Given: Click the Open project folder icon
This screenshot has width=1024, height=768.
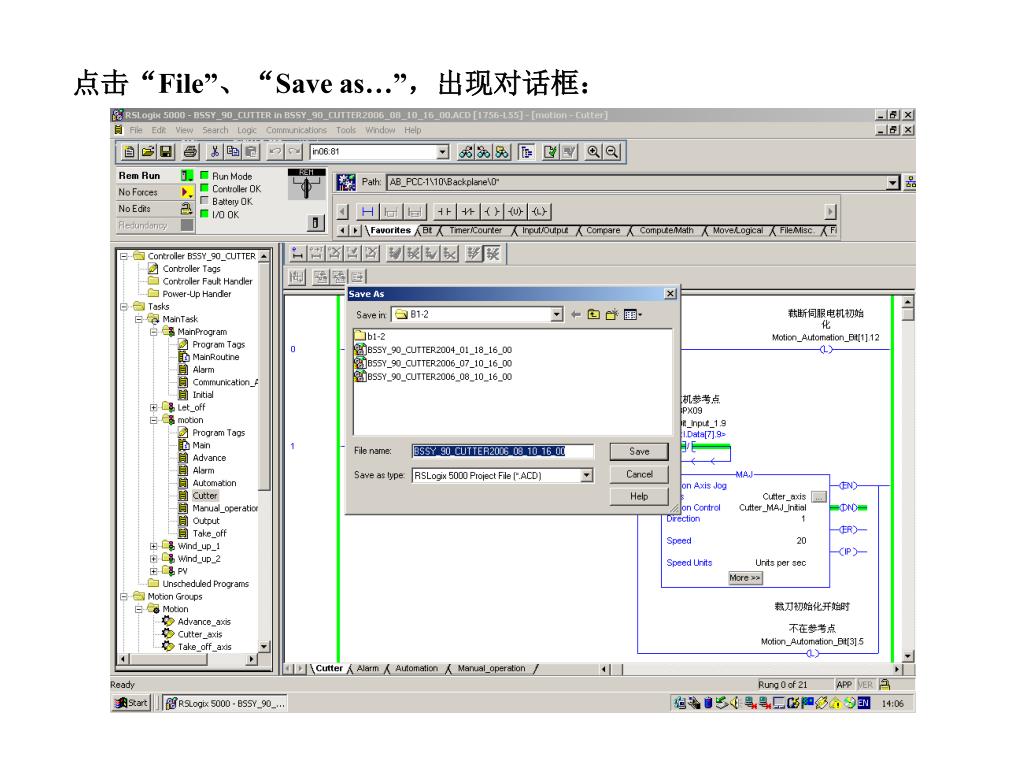Looking at the screenshot, I should click(x=148, y=152).
